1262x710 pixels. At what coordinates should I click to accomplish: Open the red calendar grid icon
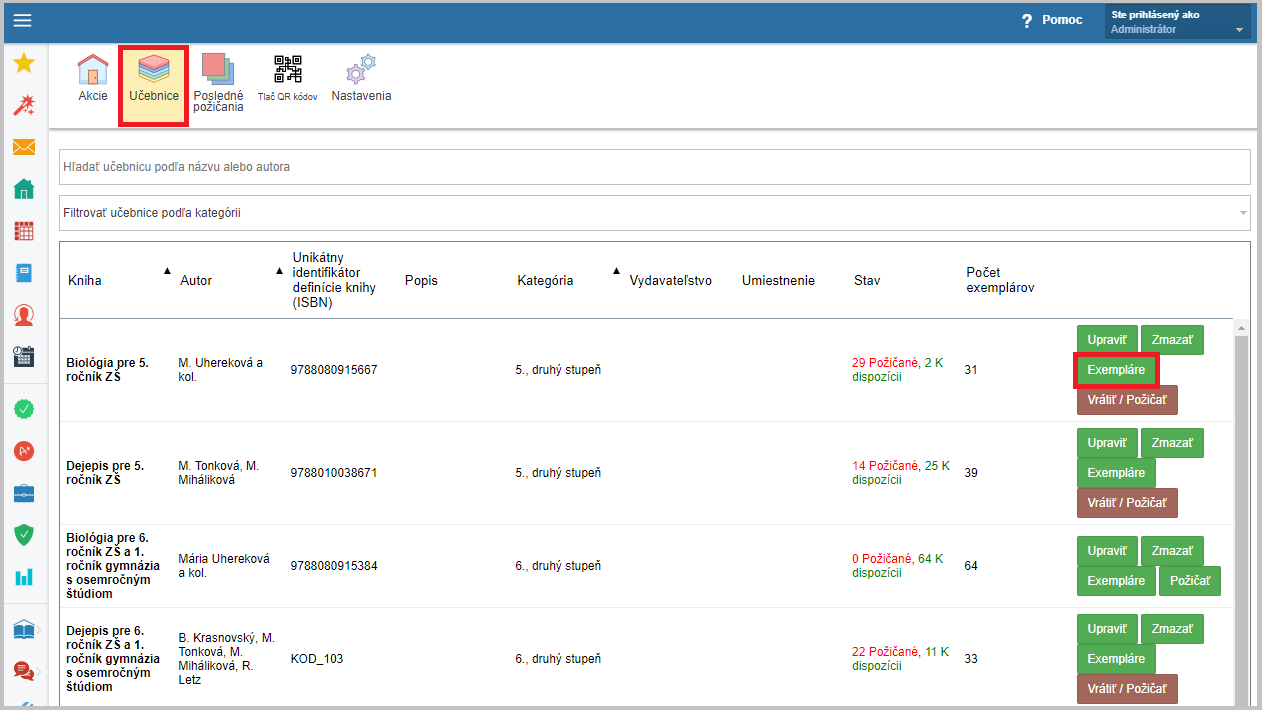(24, 231)
